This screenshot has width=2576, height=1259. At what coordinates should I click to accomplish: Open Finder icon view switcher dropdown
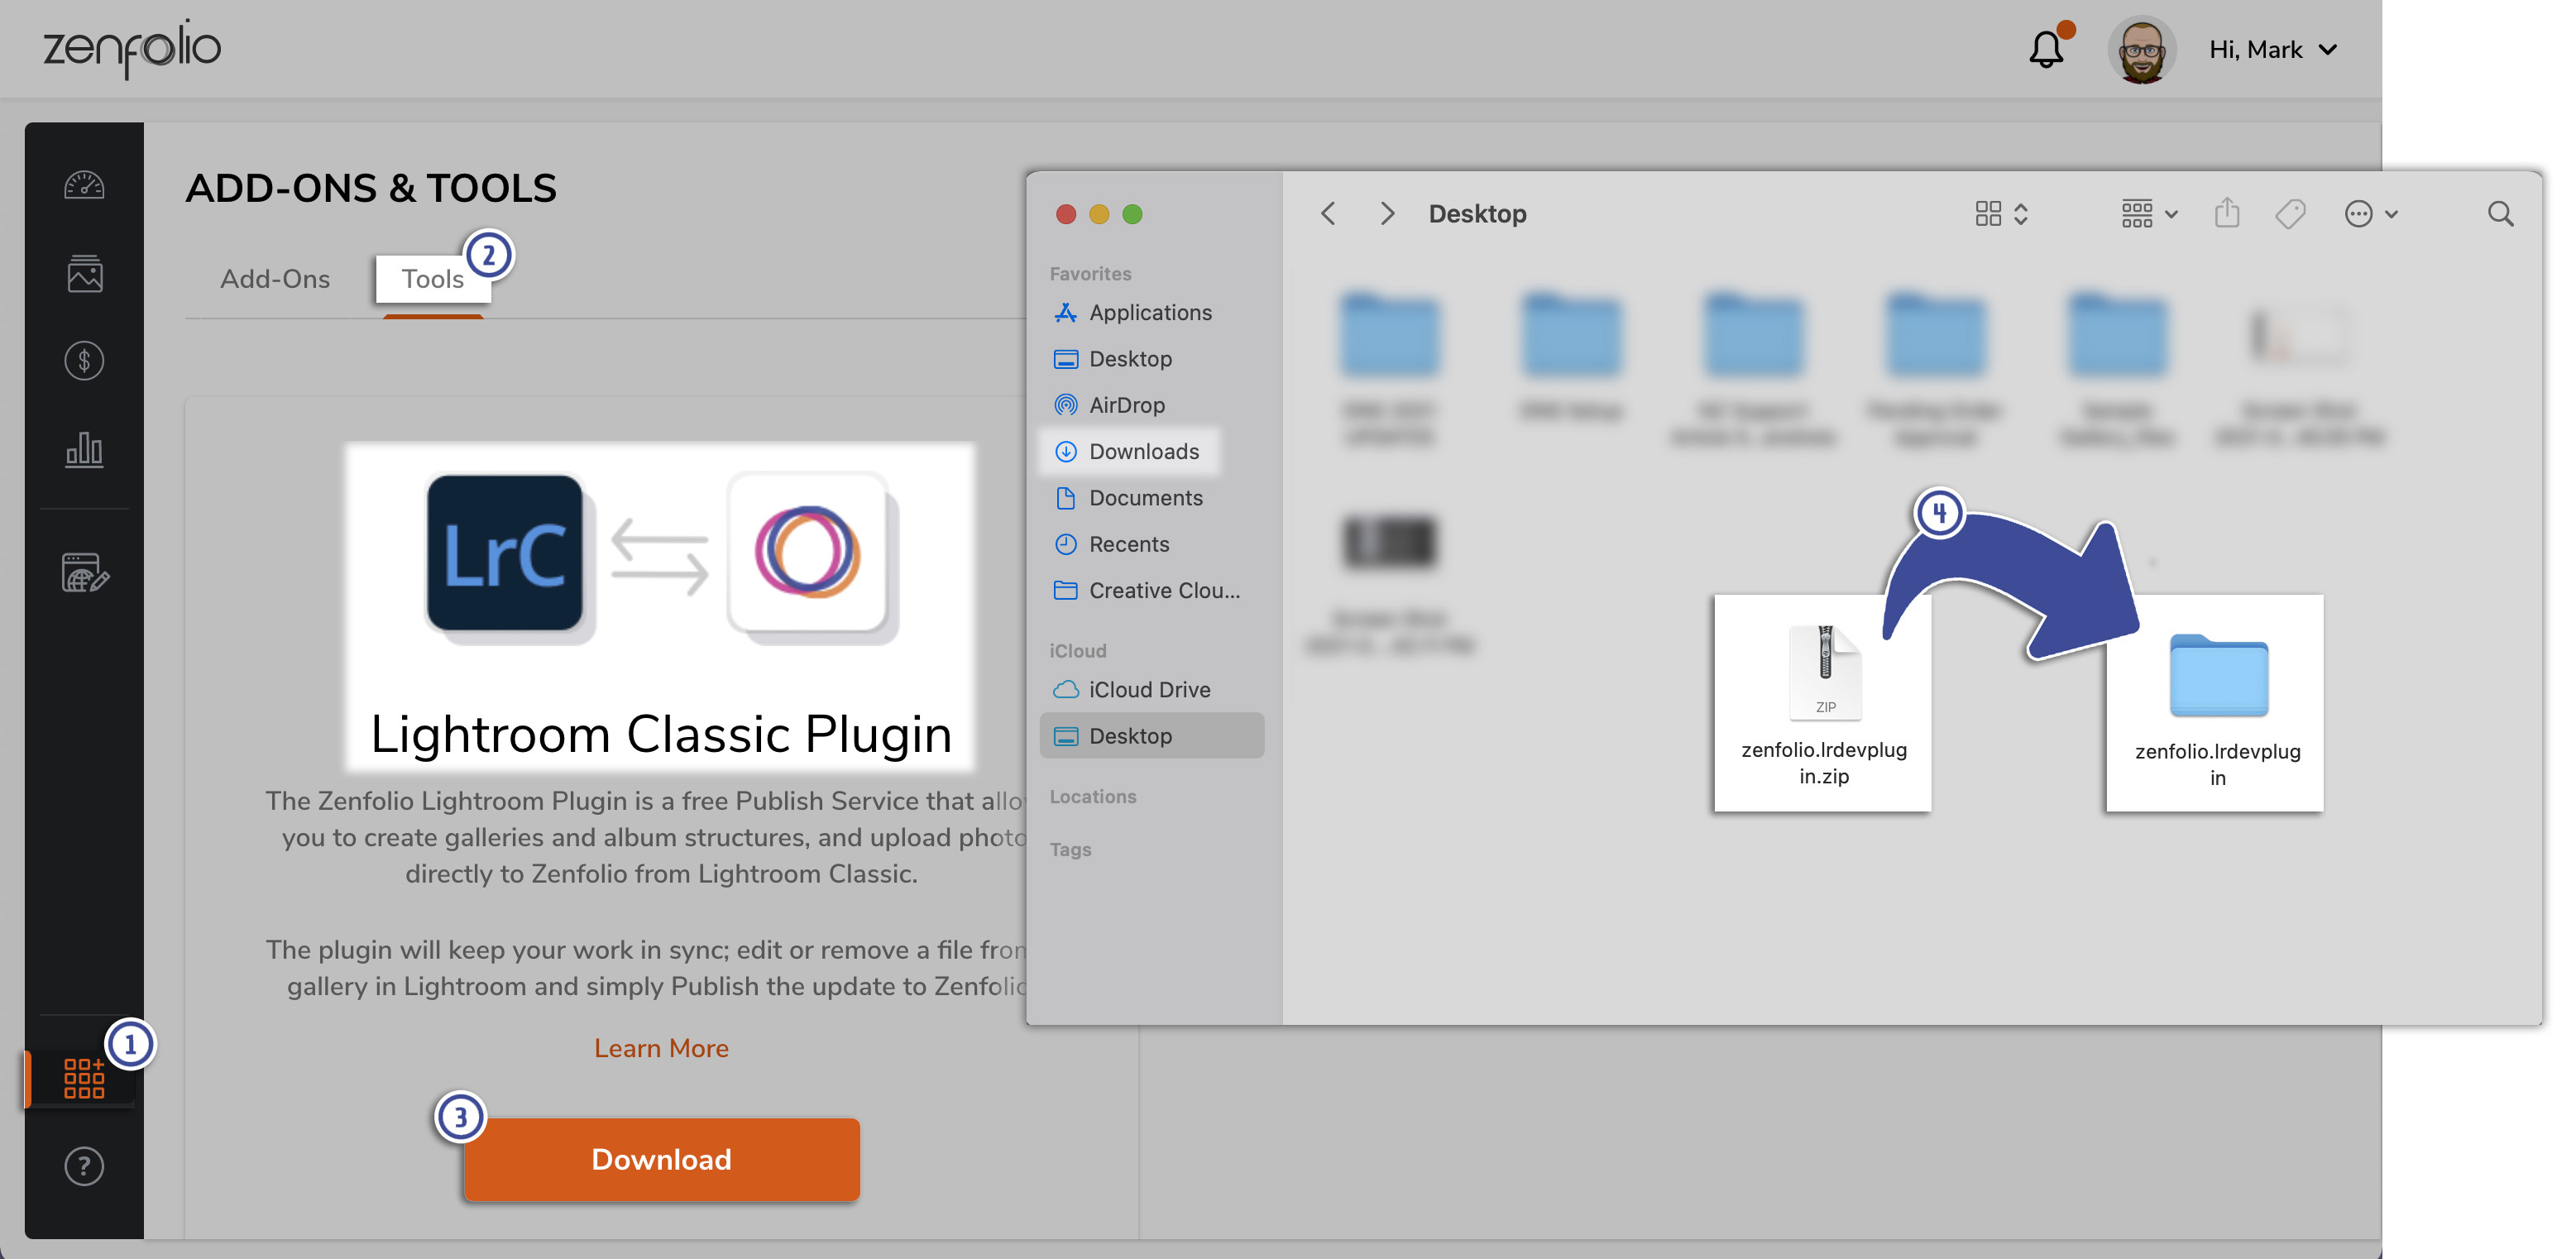(2001, 213)
